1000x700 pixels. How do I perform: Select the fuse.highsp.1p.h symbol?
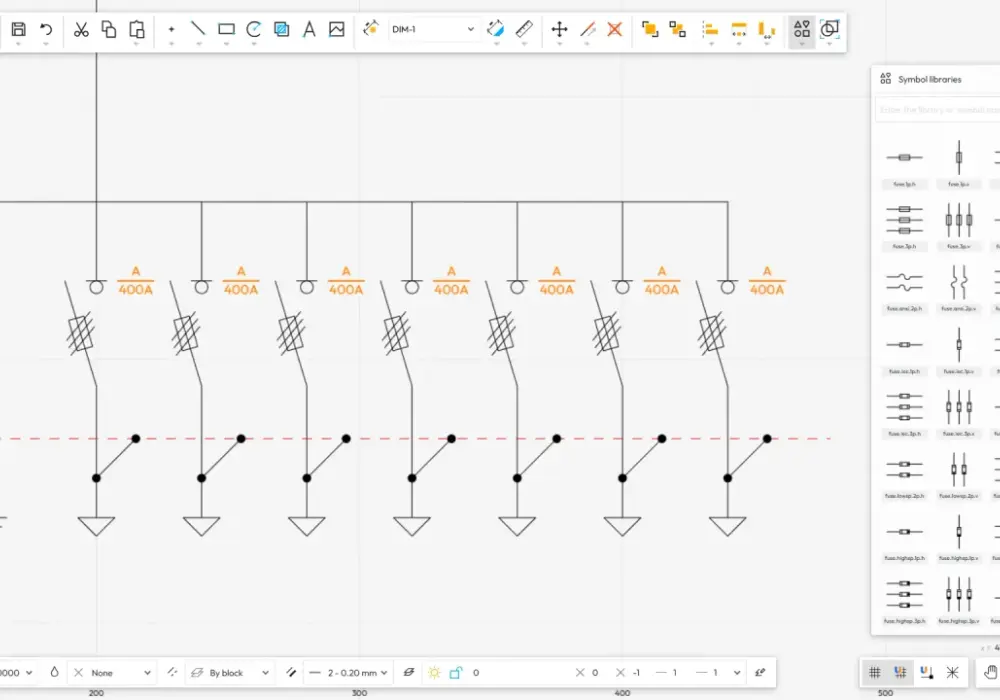(904, 540)
